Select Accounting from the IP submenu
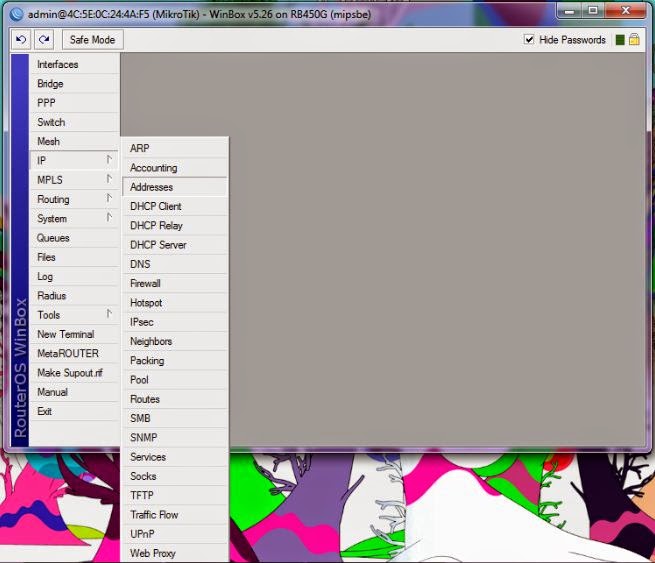The width and height of the screenshot is (655, 563). (175, 167)
